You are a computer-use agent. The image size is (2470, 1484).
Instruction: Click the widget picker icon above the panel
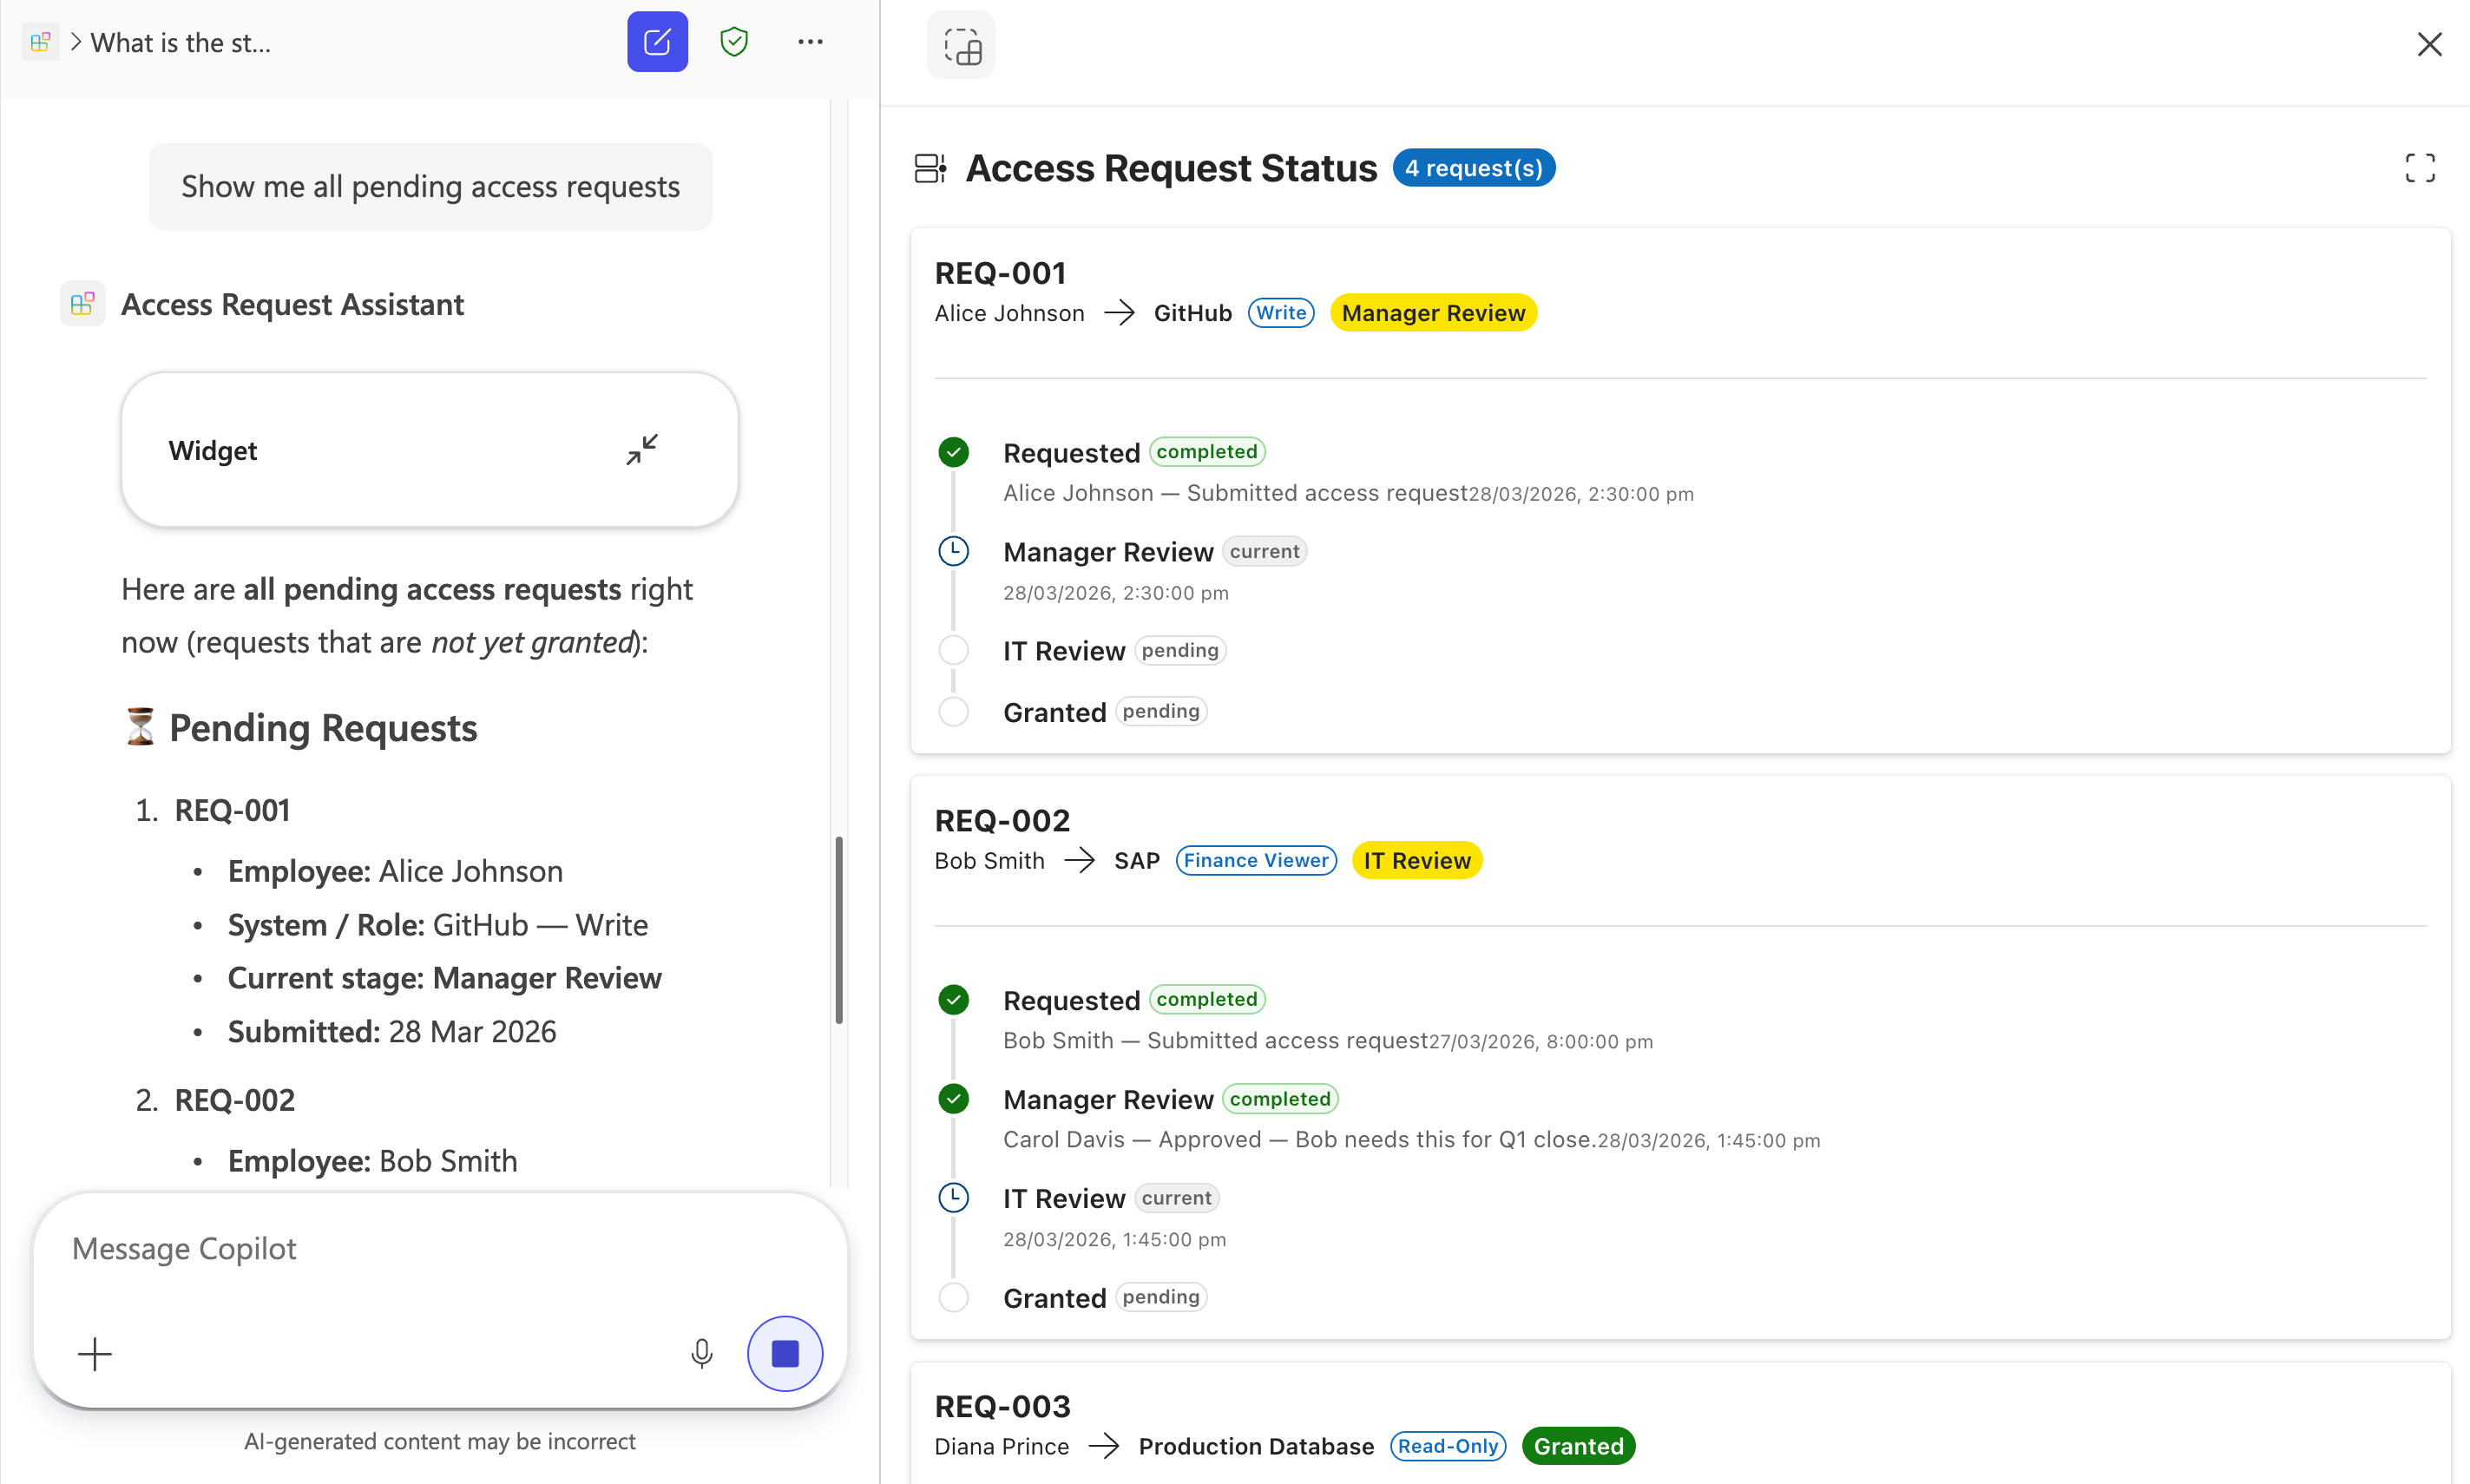[x=960, y=44]
